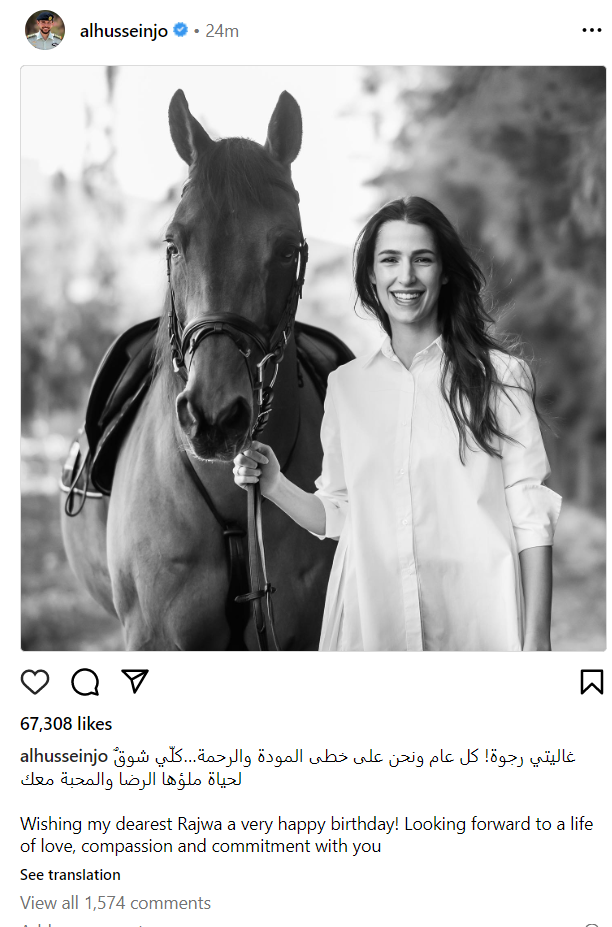Image resolution: width=612 pixels, height=927 pixels.
Task: Click the English caption beginning 'Wishing my dearest'
Action: pyautogui.click(x=306, y=835)
